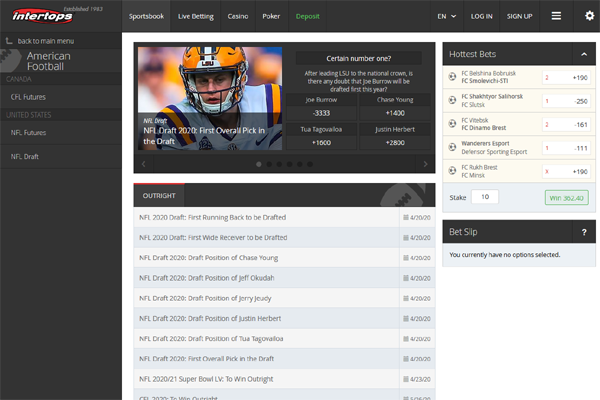
Task: Click soccer ball icon for FC Vitebsk
Action: (x=452, y=124)
